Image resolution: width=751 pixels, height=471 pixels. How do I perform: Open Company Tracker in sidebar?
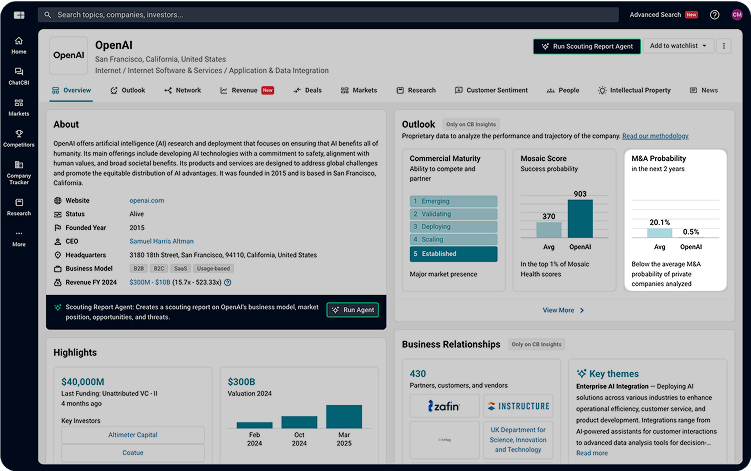coord(19,172)
